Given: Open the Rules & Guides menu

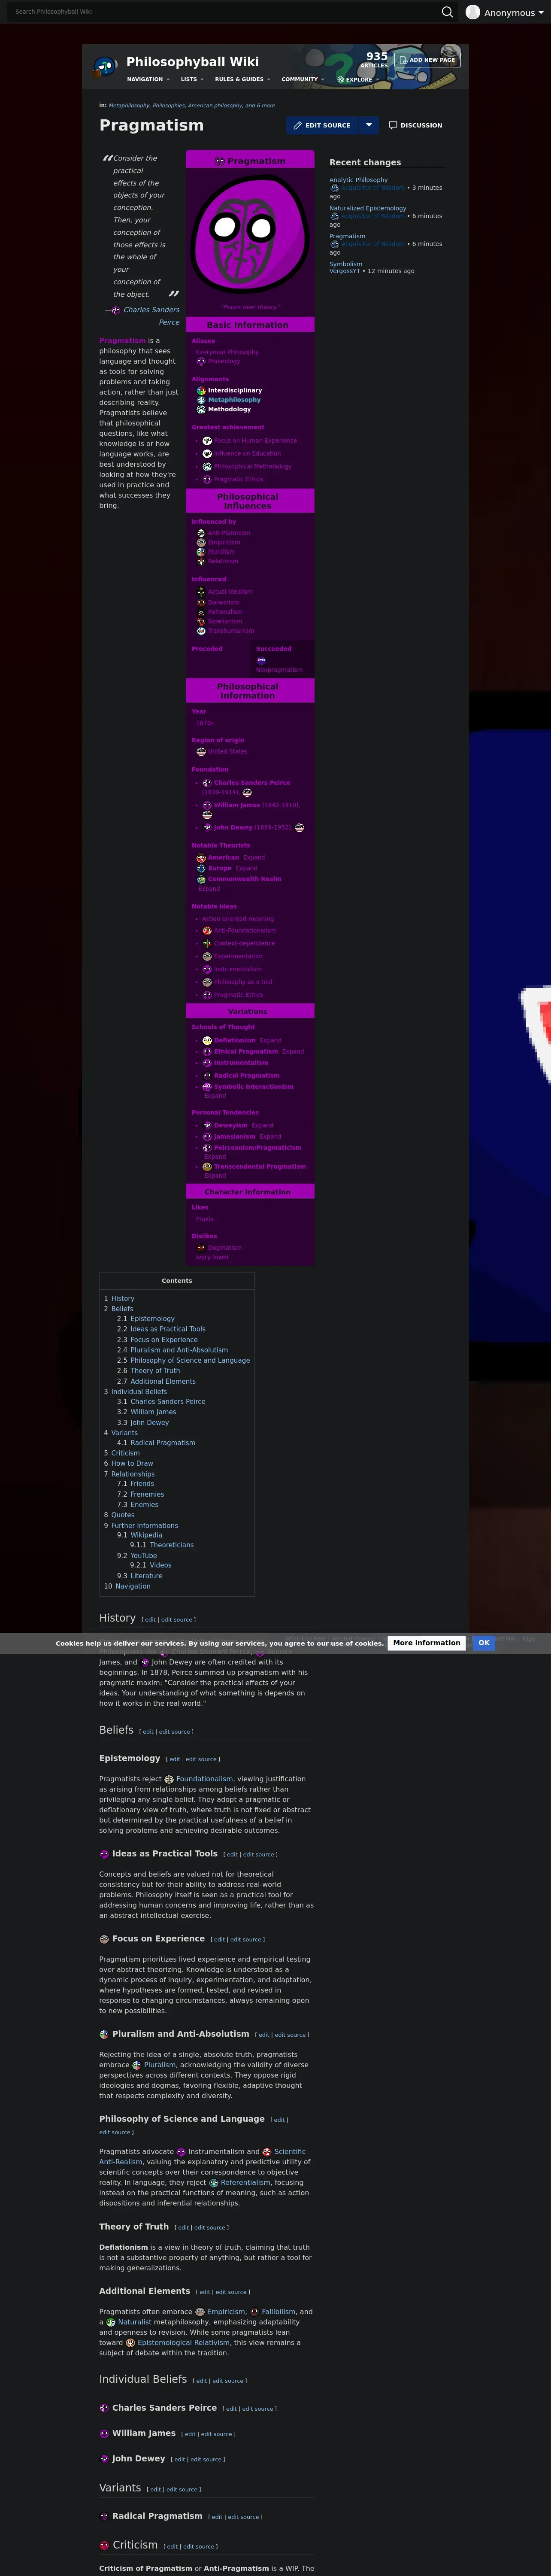Looking at the screenshot, I should tap(243, 79).
